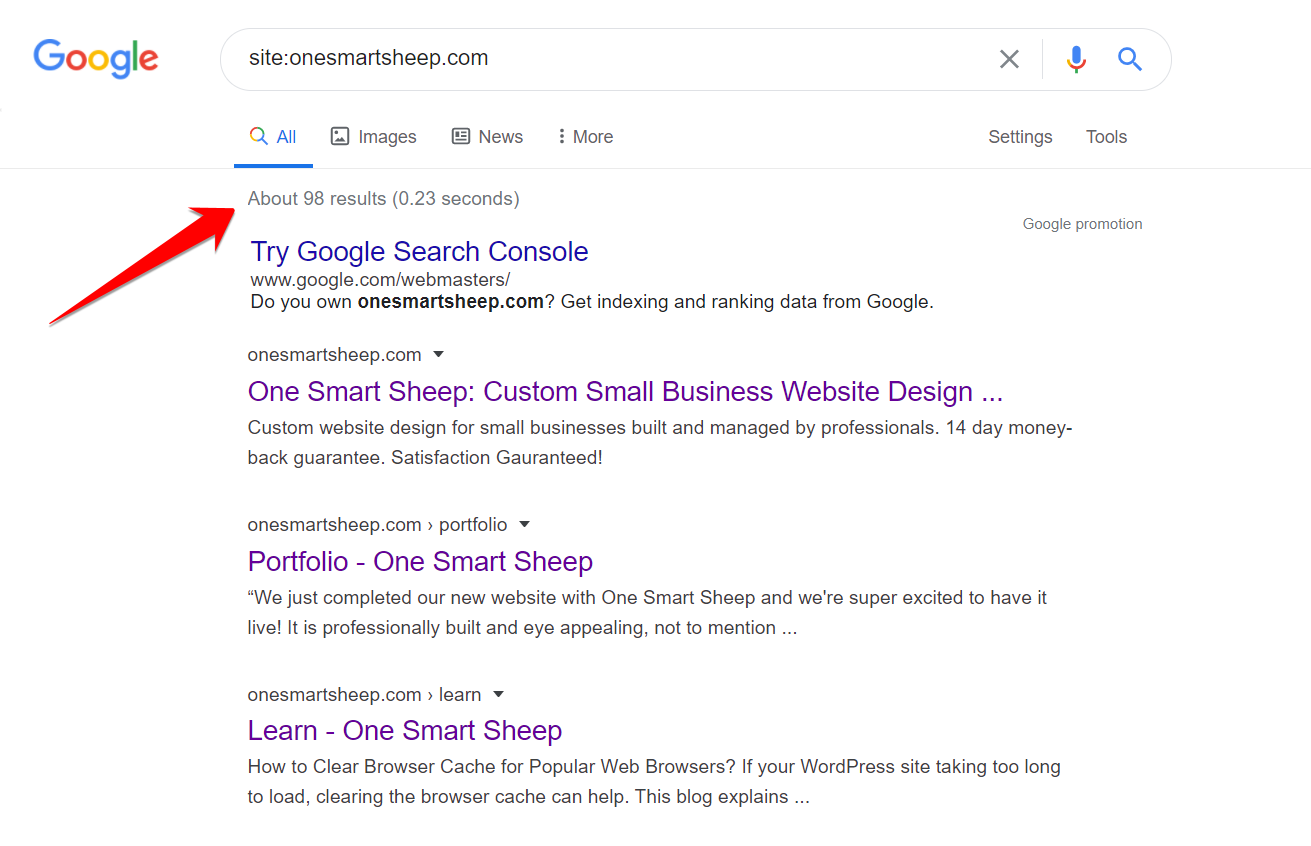The height and width of the screenshot is (846, 1311).
Task: Click inside the search input field
Action: (600, 59)
